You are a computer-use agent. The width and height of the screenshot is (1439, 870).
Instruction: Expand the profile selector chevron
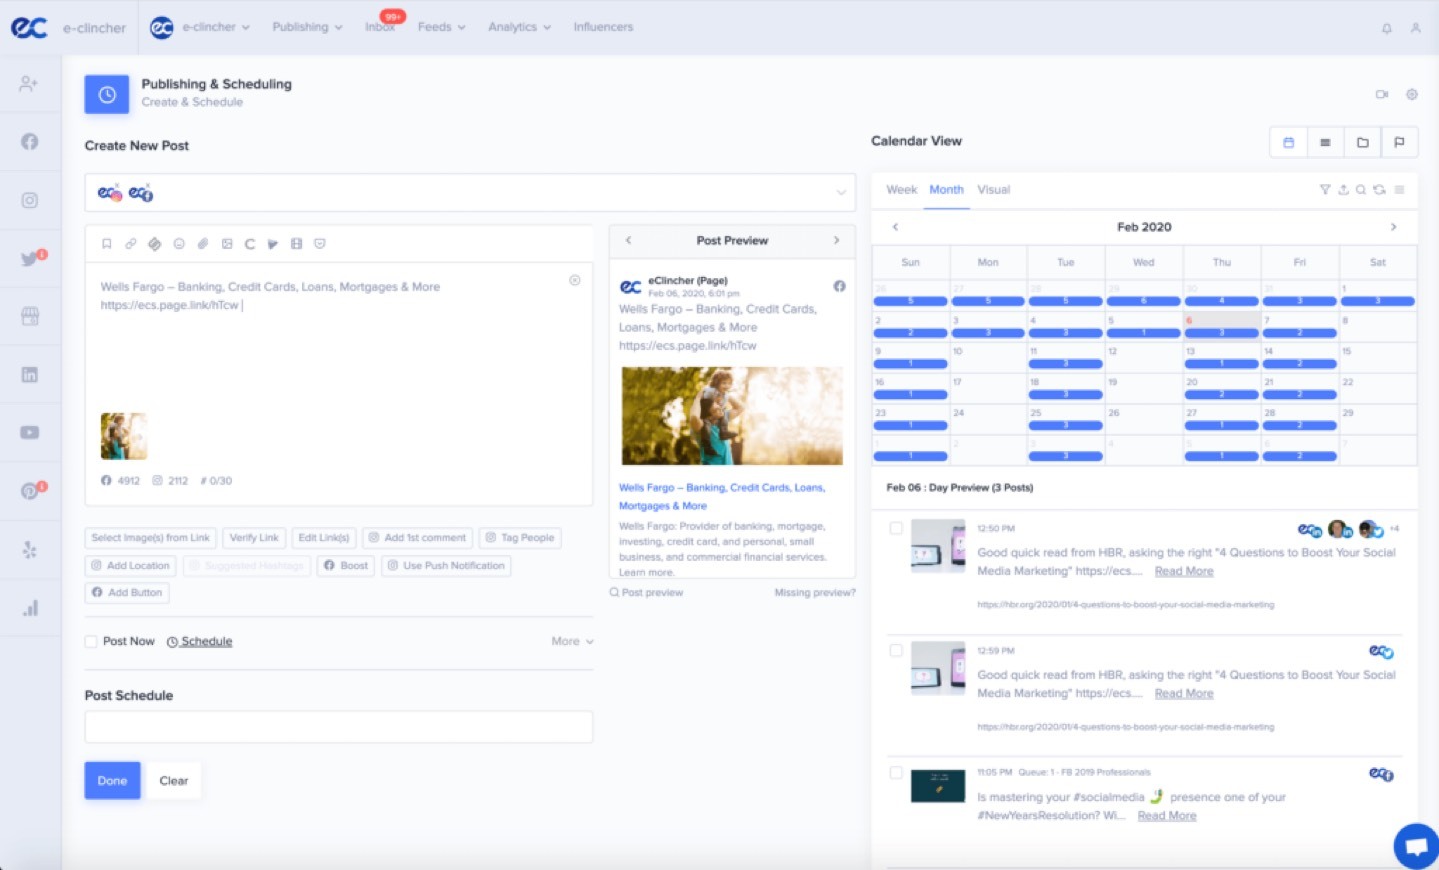coord(841,193)
